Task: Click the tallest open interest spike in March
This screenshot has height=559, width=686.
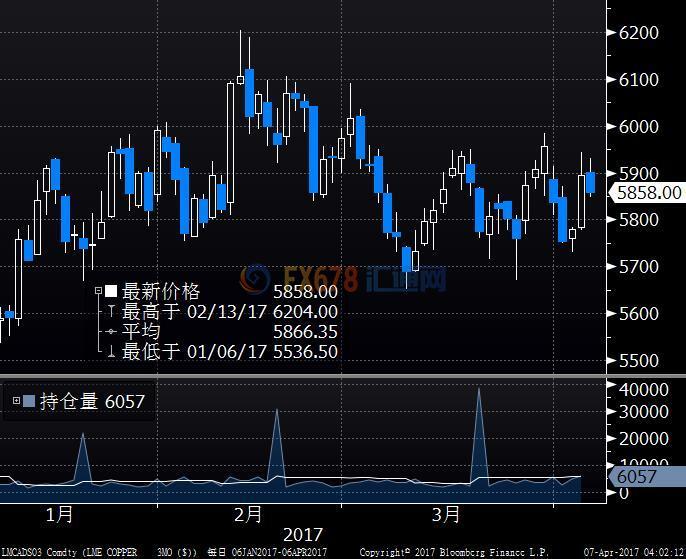Action: [480, 392]
